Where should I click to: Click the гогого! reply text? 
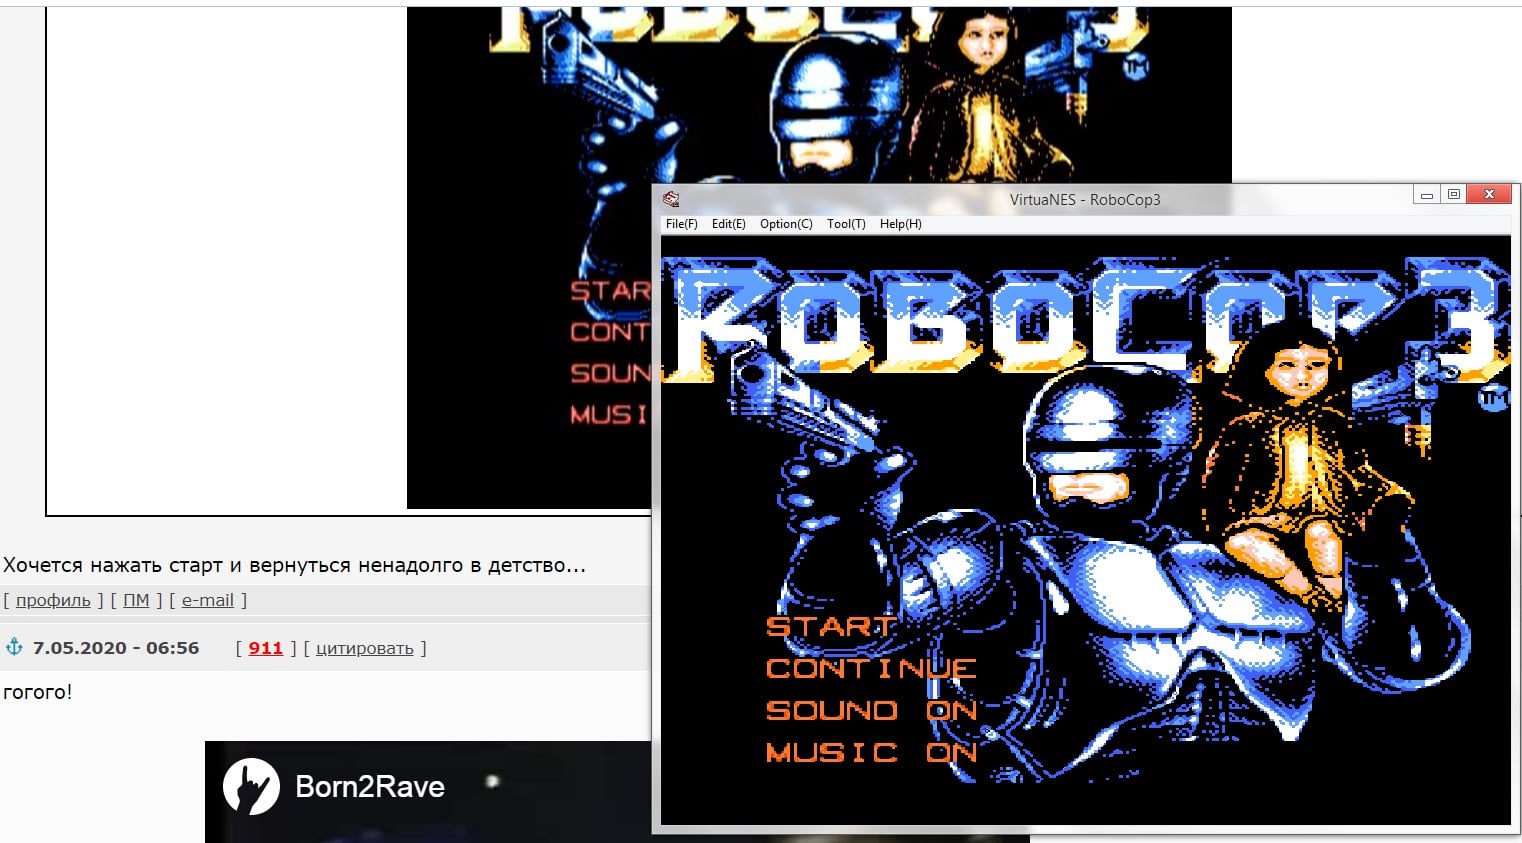click(x=38, y=692)
